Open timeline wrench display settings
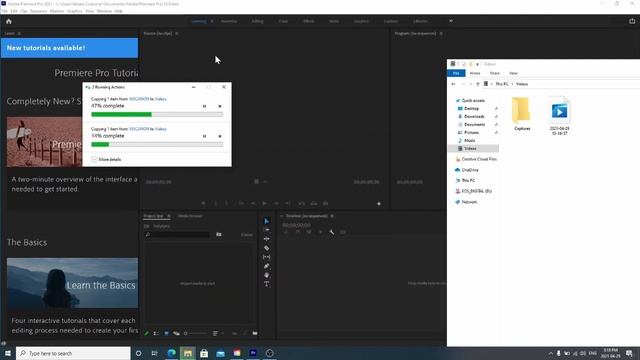This screenshot has height=360, width=640. click(x=331, y=232)
